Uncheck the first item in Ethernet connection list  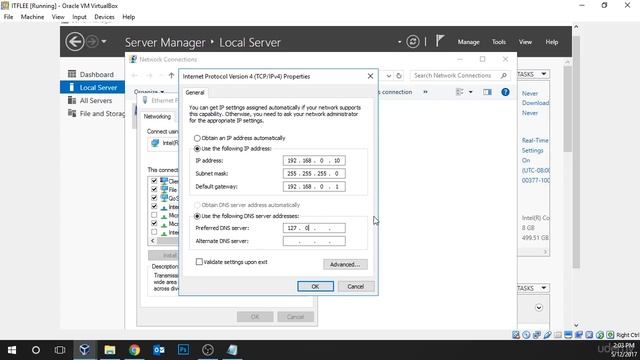(154, 181)
